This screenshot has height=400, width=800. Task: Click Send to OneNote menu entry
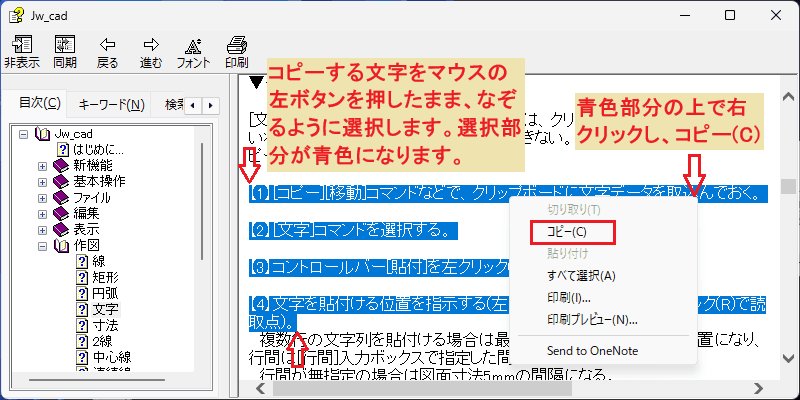point(592,351)
